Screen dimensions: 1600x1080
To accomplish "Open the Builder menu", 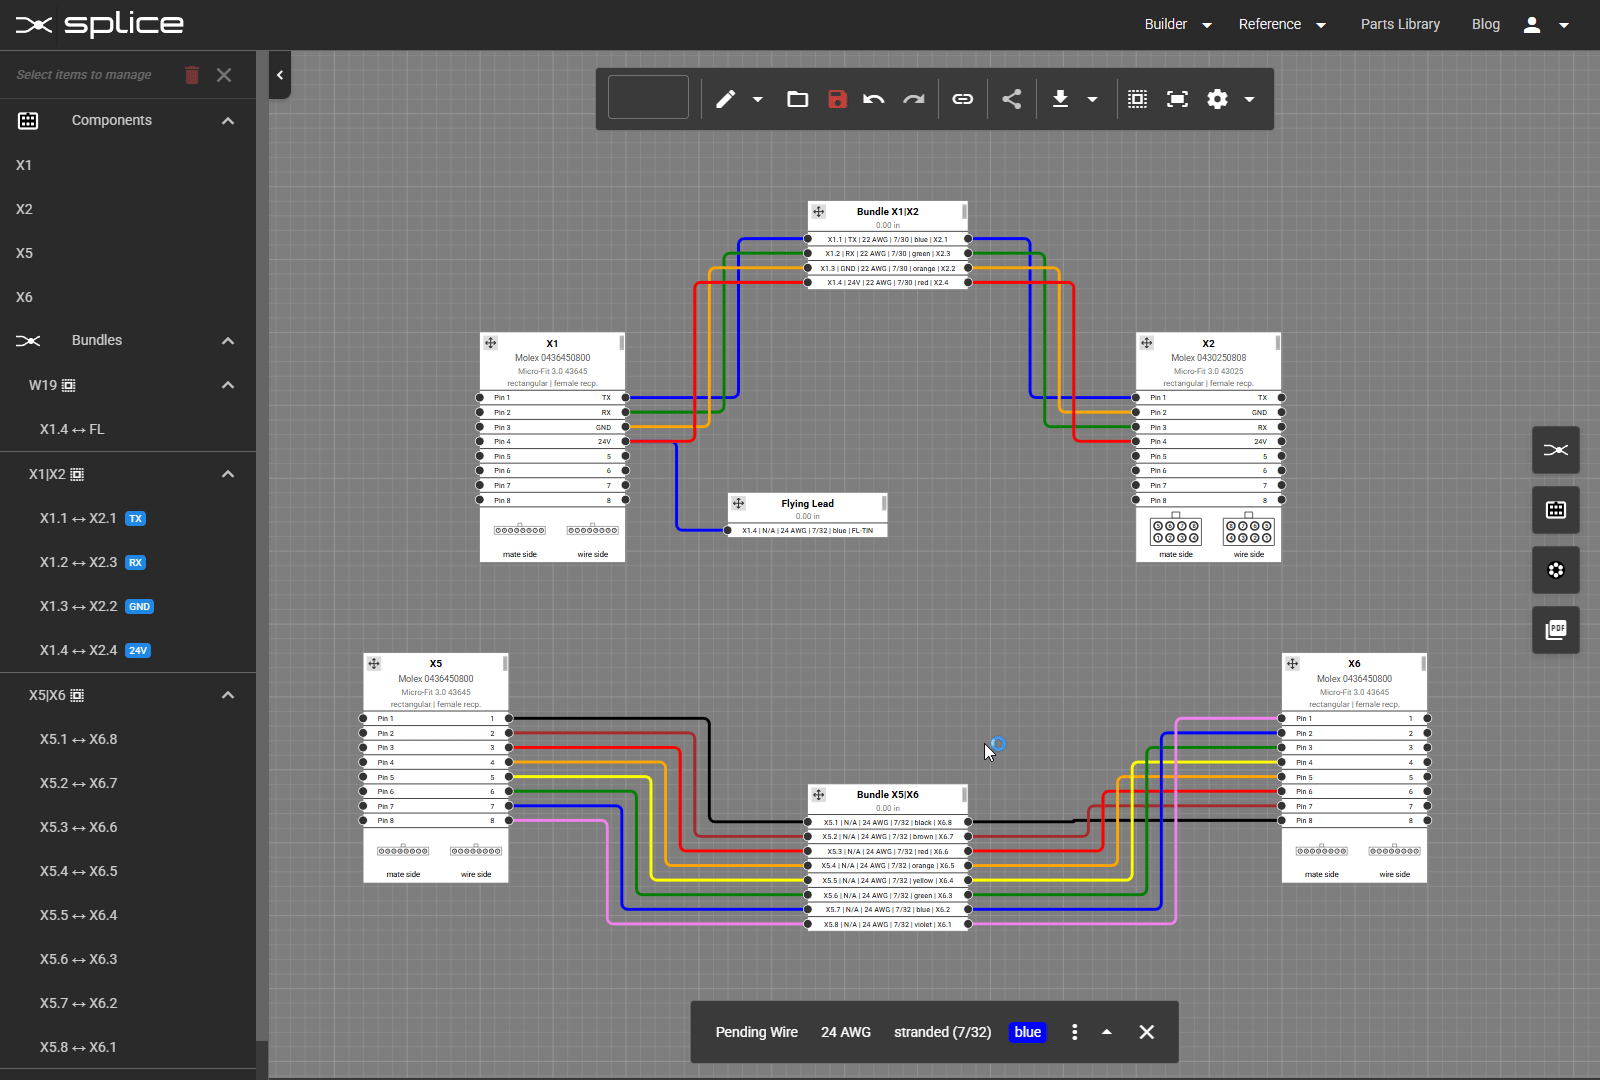I will 1177,24.
